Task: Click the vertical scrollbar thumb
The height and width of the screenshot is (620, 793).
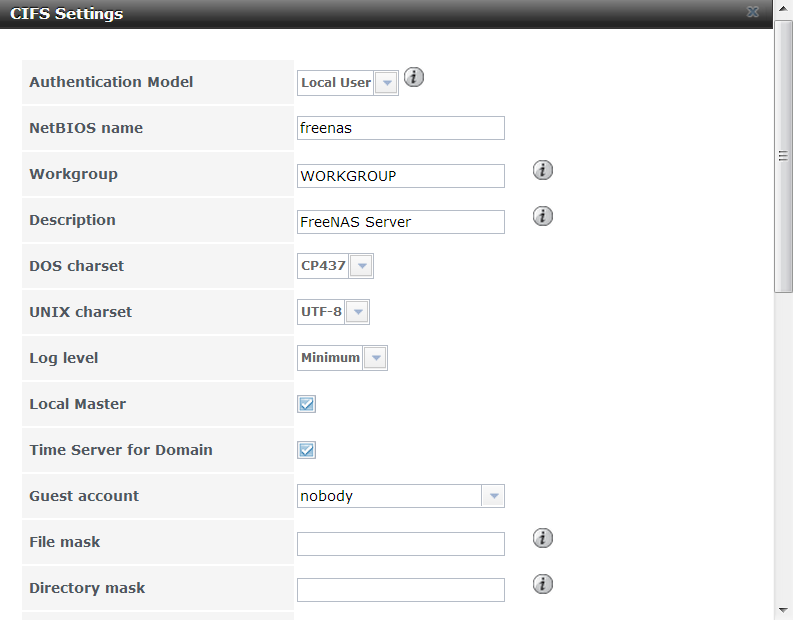Action: 784,156
